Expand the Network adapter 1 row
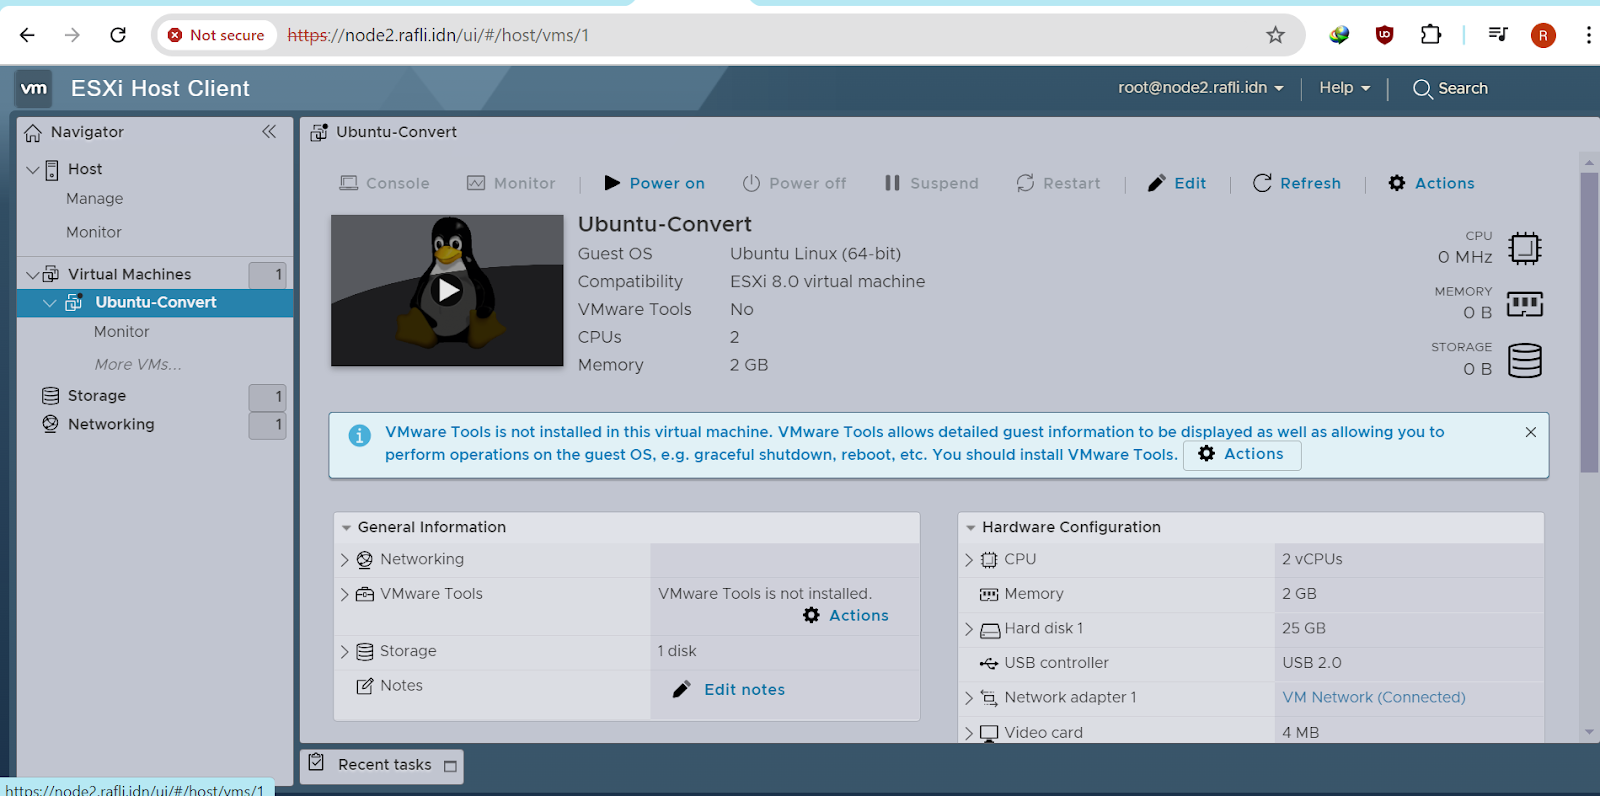The width and height of the screenshot is (1600, 796). click(x=969, y=698)
